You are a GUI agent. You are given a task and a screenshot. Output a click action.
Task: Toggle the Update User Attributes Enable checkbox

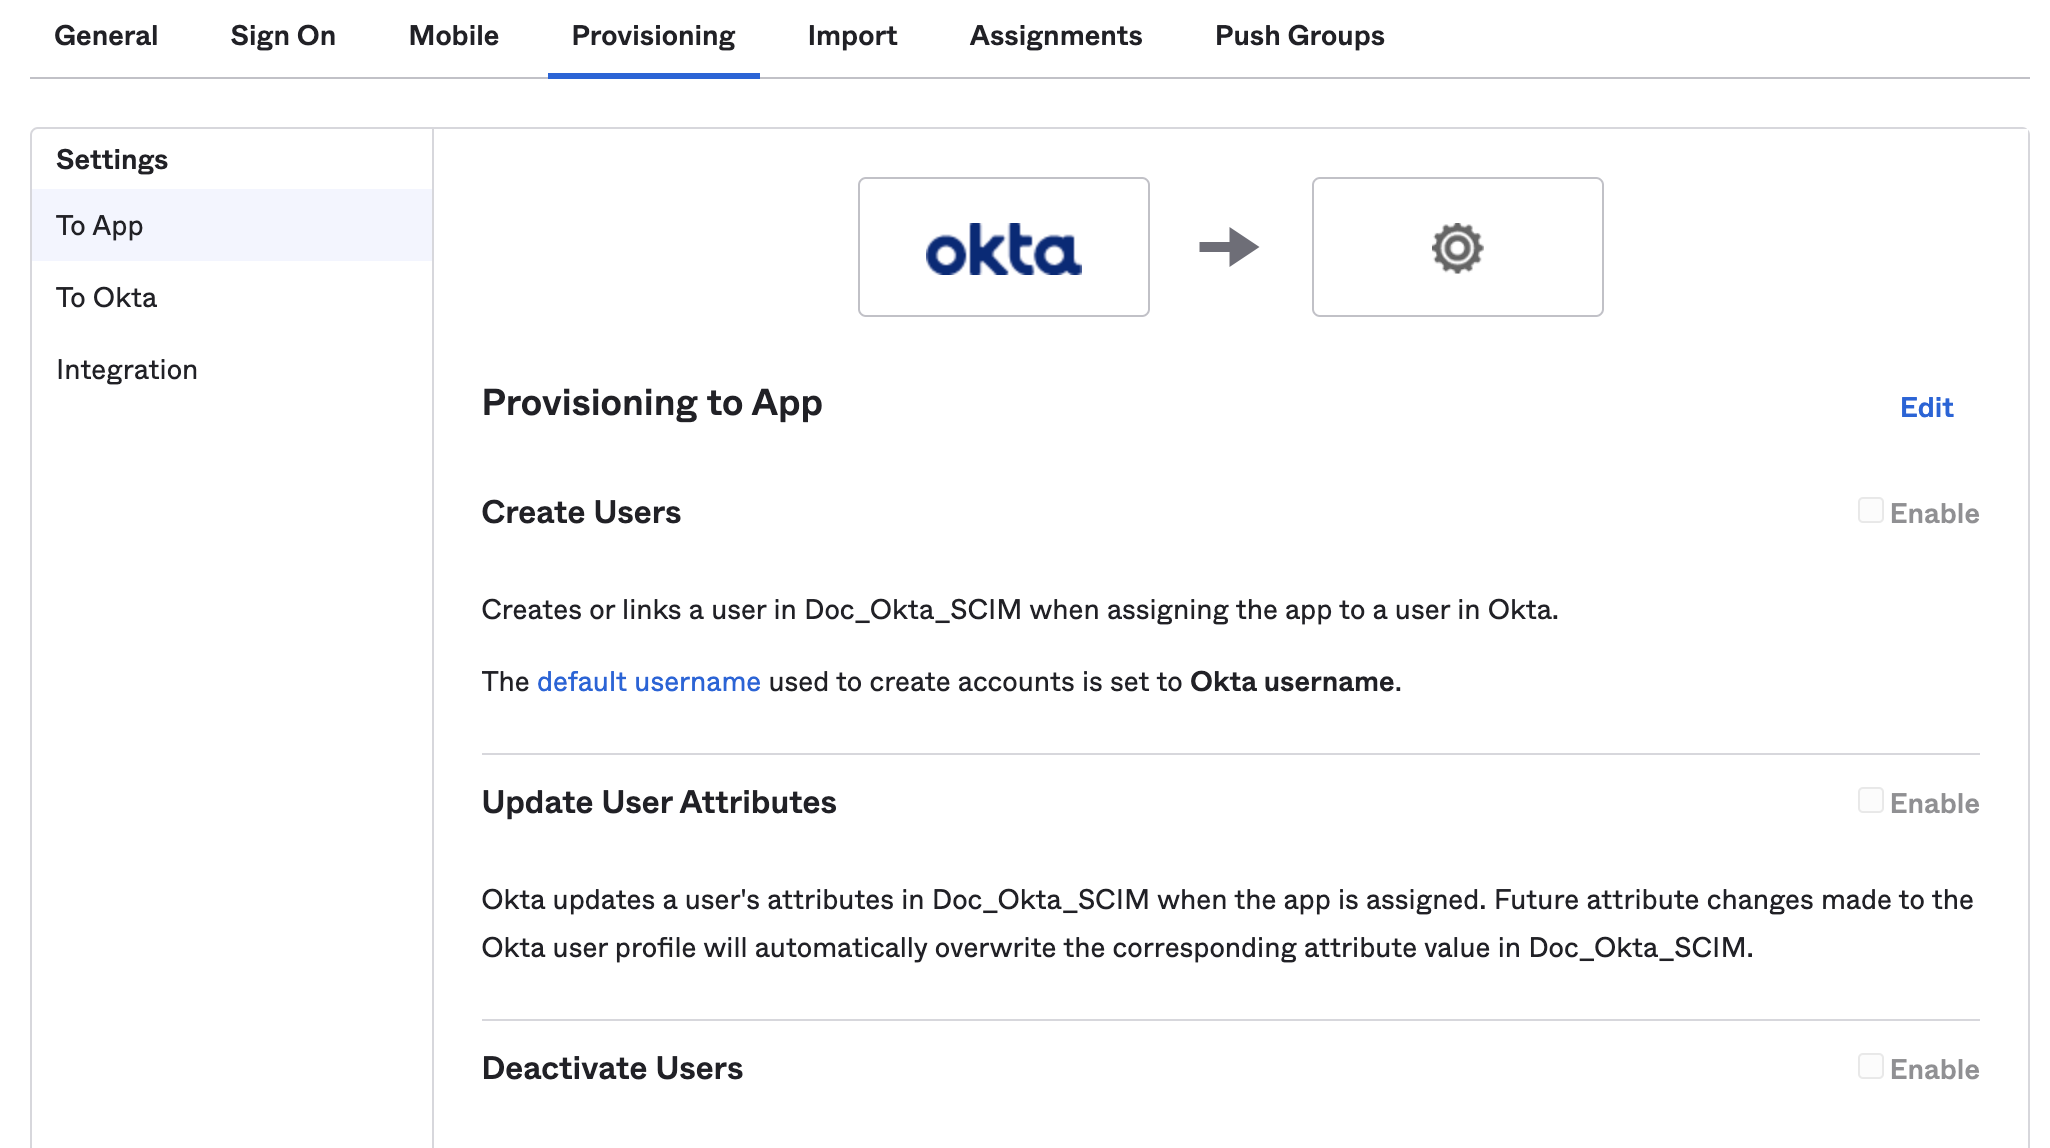(1870, 801)
